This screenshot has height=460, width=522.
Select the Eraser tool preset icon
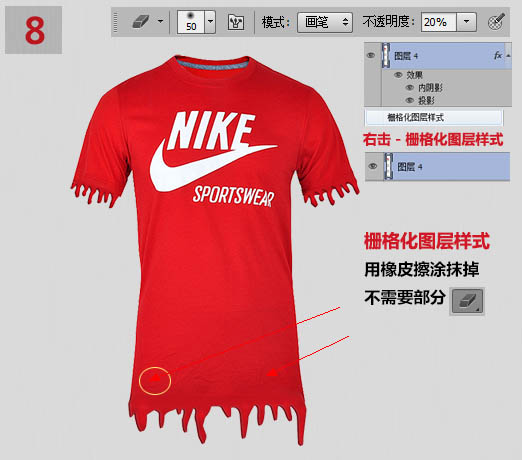point(140,22)
